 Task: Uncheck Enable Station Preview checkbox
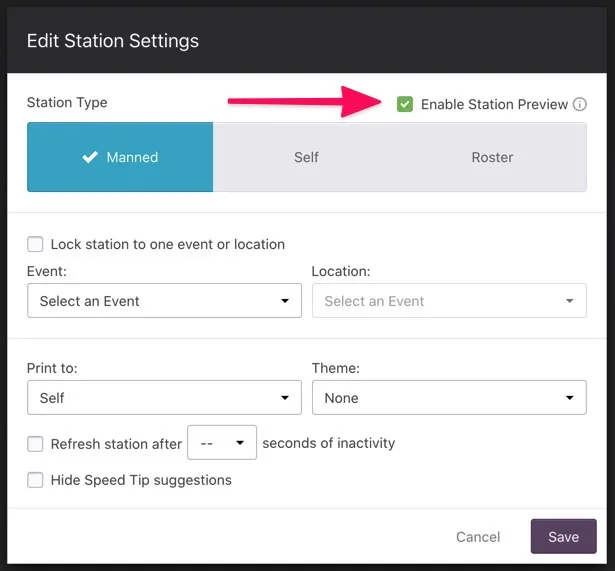point(405,104)
